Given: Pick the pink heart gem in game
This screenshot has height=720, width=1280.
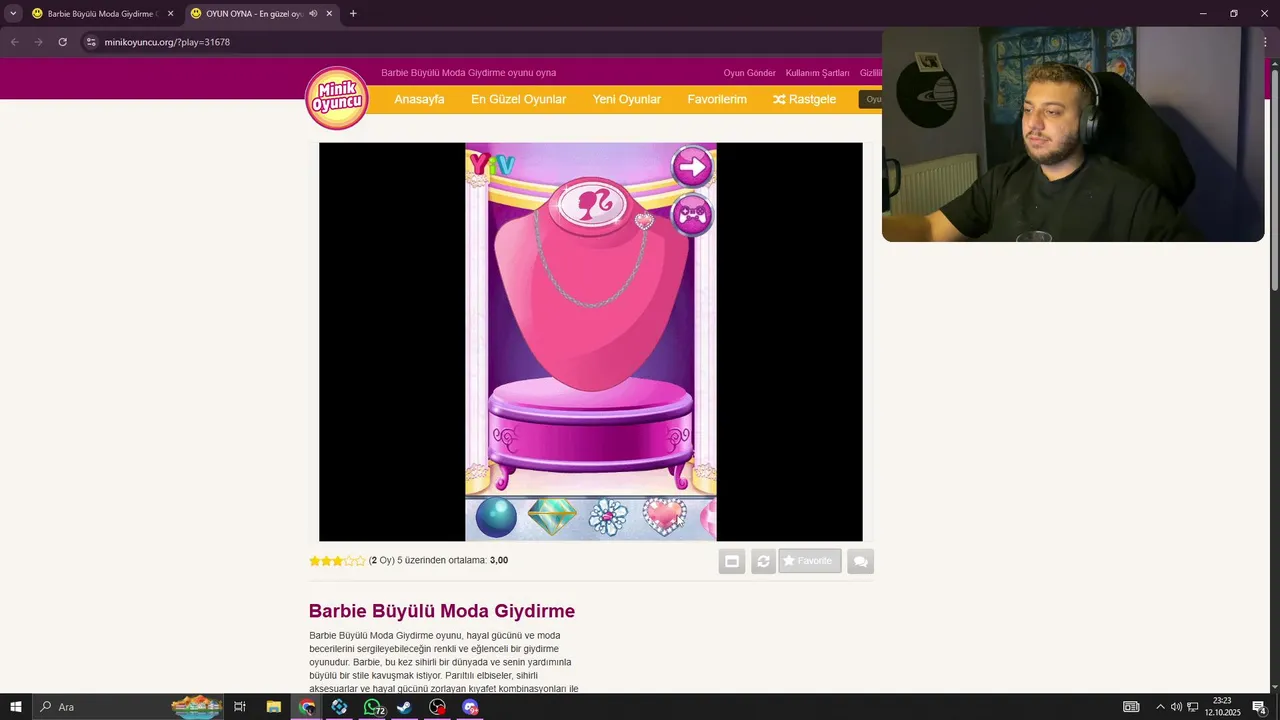Looking at the screenshot, I should click(664, 517).
